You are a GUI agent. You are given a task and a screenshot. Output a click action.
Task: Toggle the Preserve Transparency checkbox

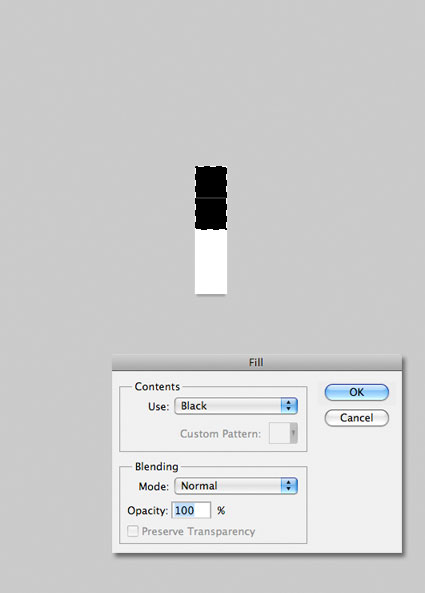coord(133,531)
